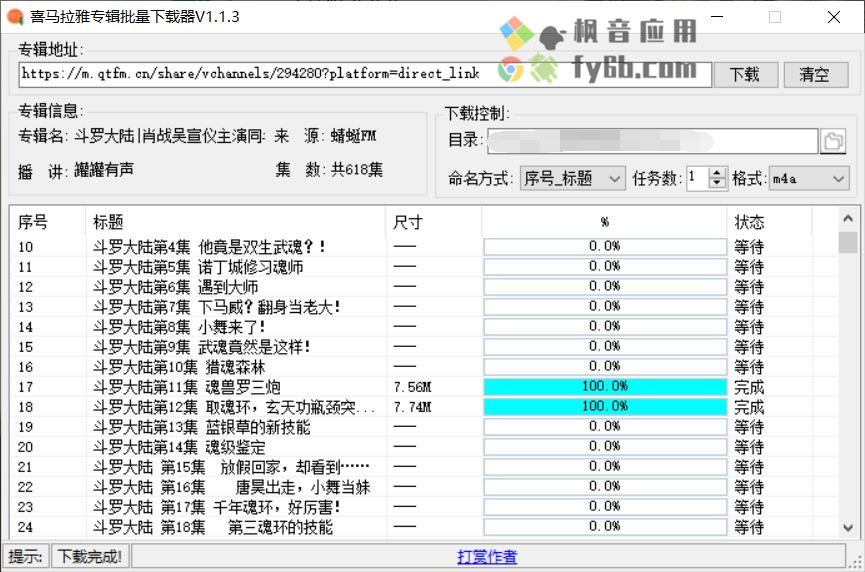Click the 0.0% progress bar of row 10

tap(605, 247)
